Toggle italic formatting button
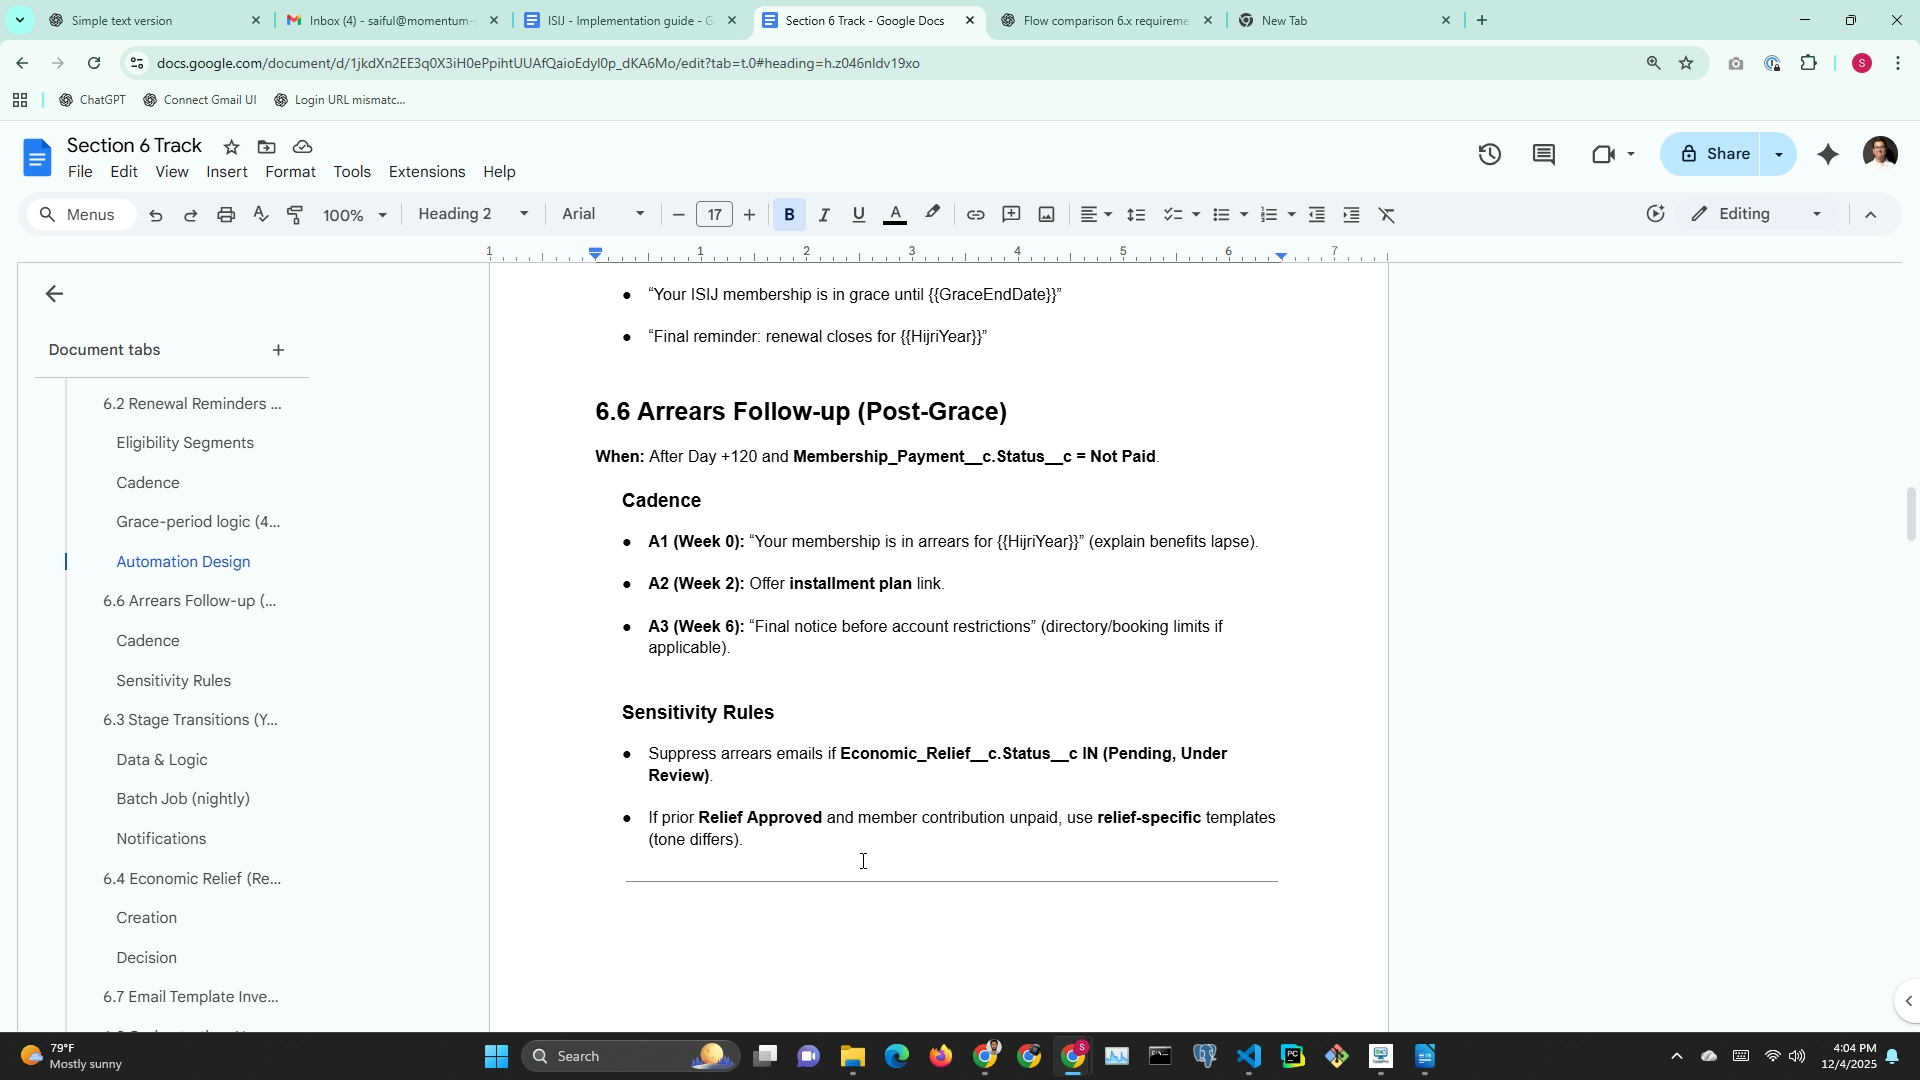This screenshot has height=1080, width=1920. pos(824,215)
